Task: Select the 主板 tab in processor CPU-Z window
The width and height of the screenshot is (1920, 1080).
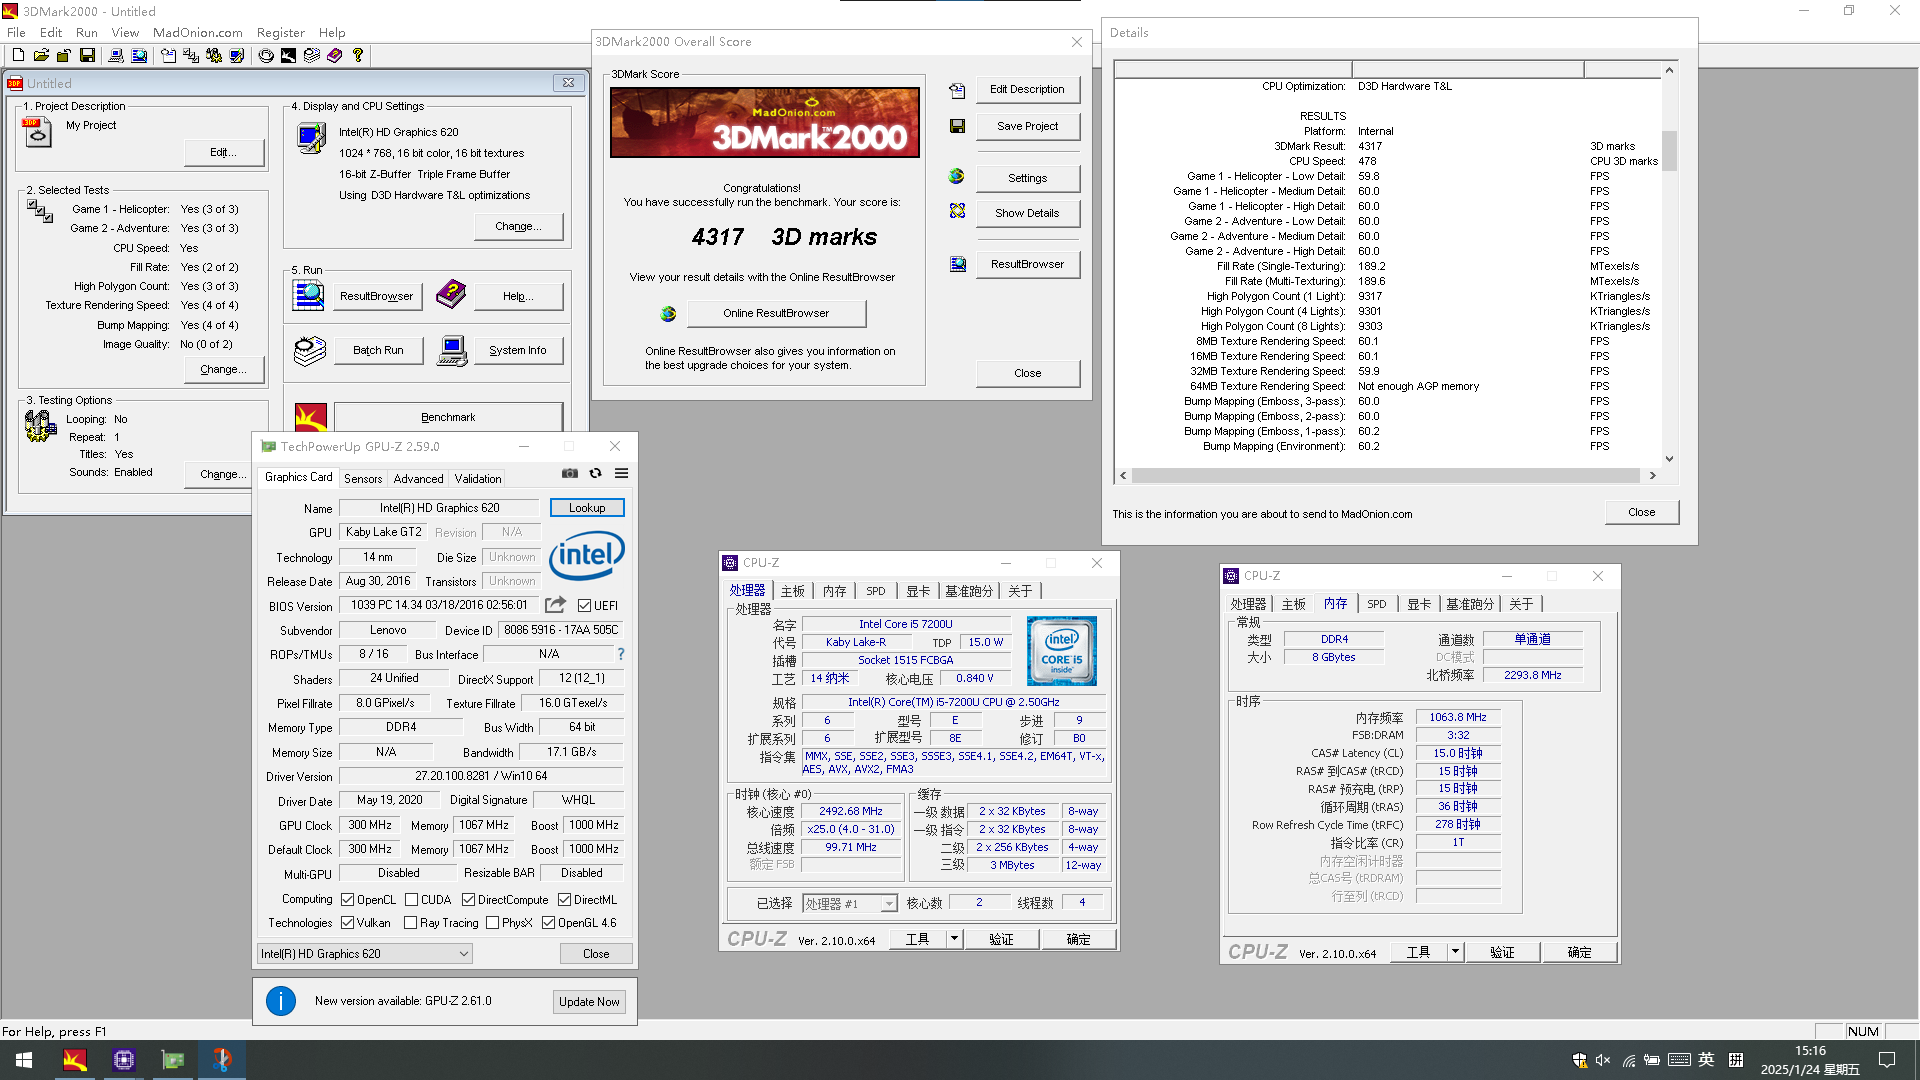Action: click(x=793, y=591)
